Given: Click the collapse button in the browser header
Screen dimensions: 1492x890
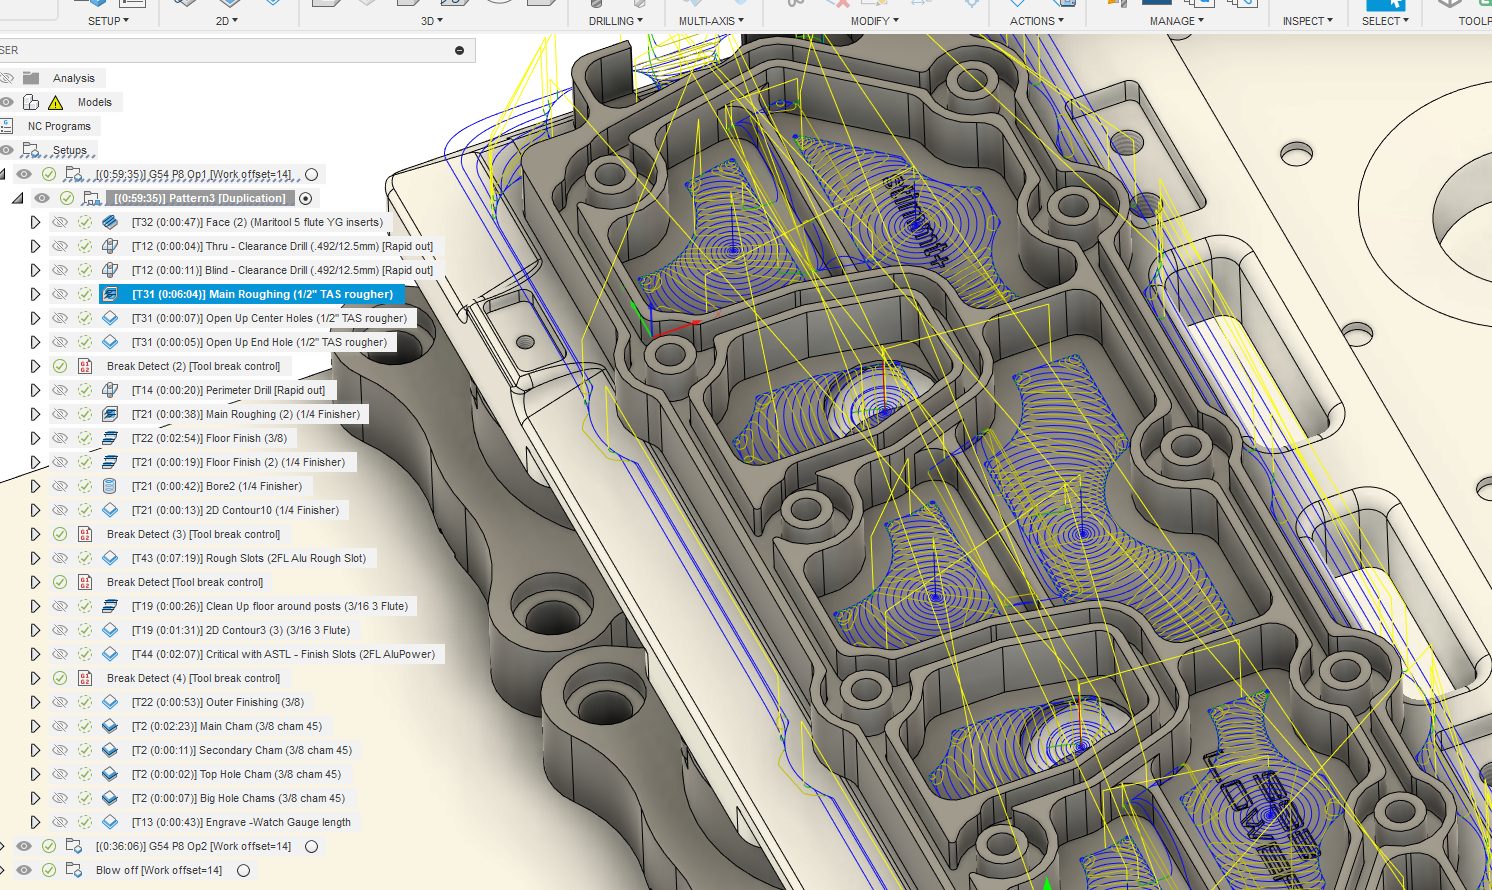Looking at the screenshot, I should 459,49.
